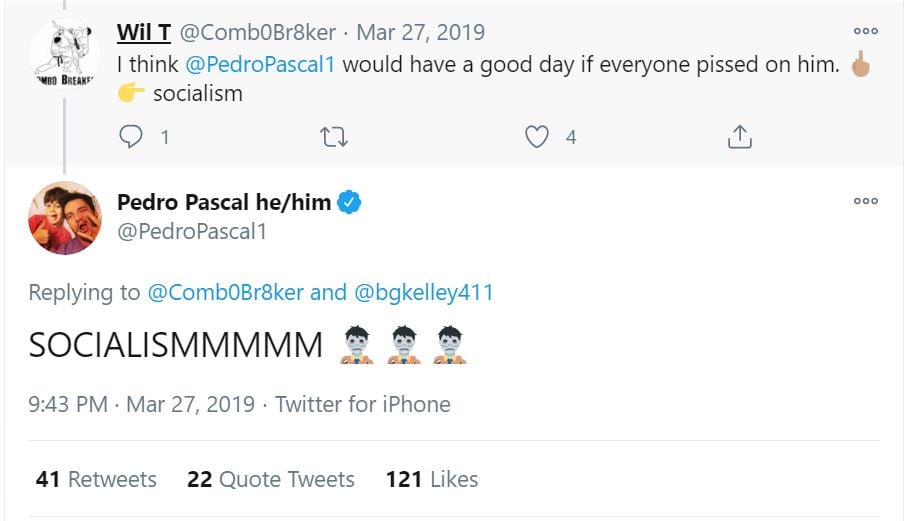This screenshot has width=909, height=521.
Task: Click the @bgkelley411 link in Replying to
Action: [423, 293]
